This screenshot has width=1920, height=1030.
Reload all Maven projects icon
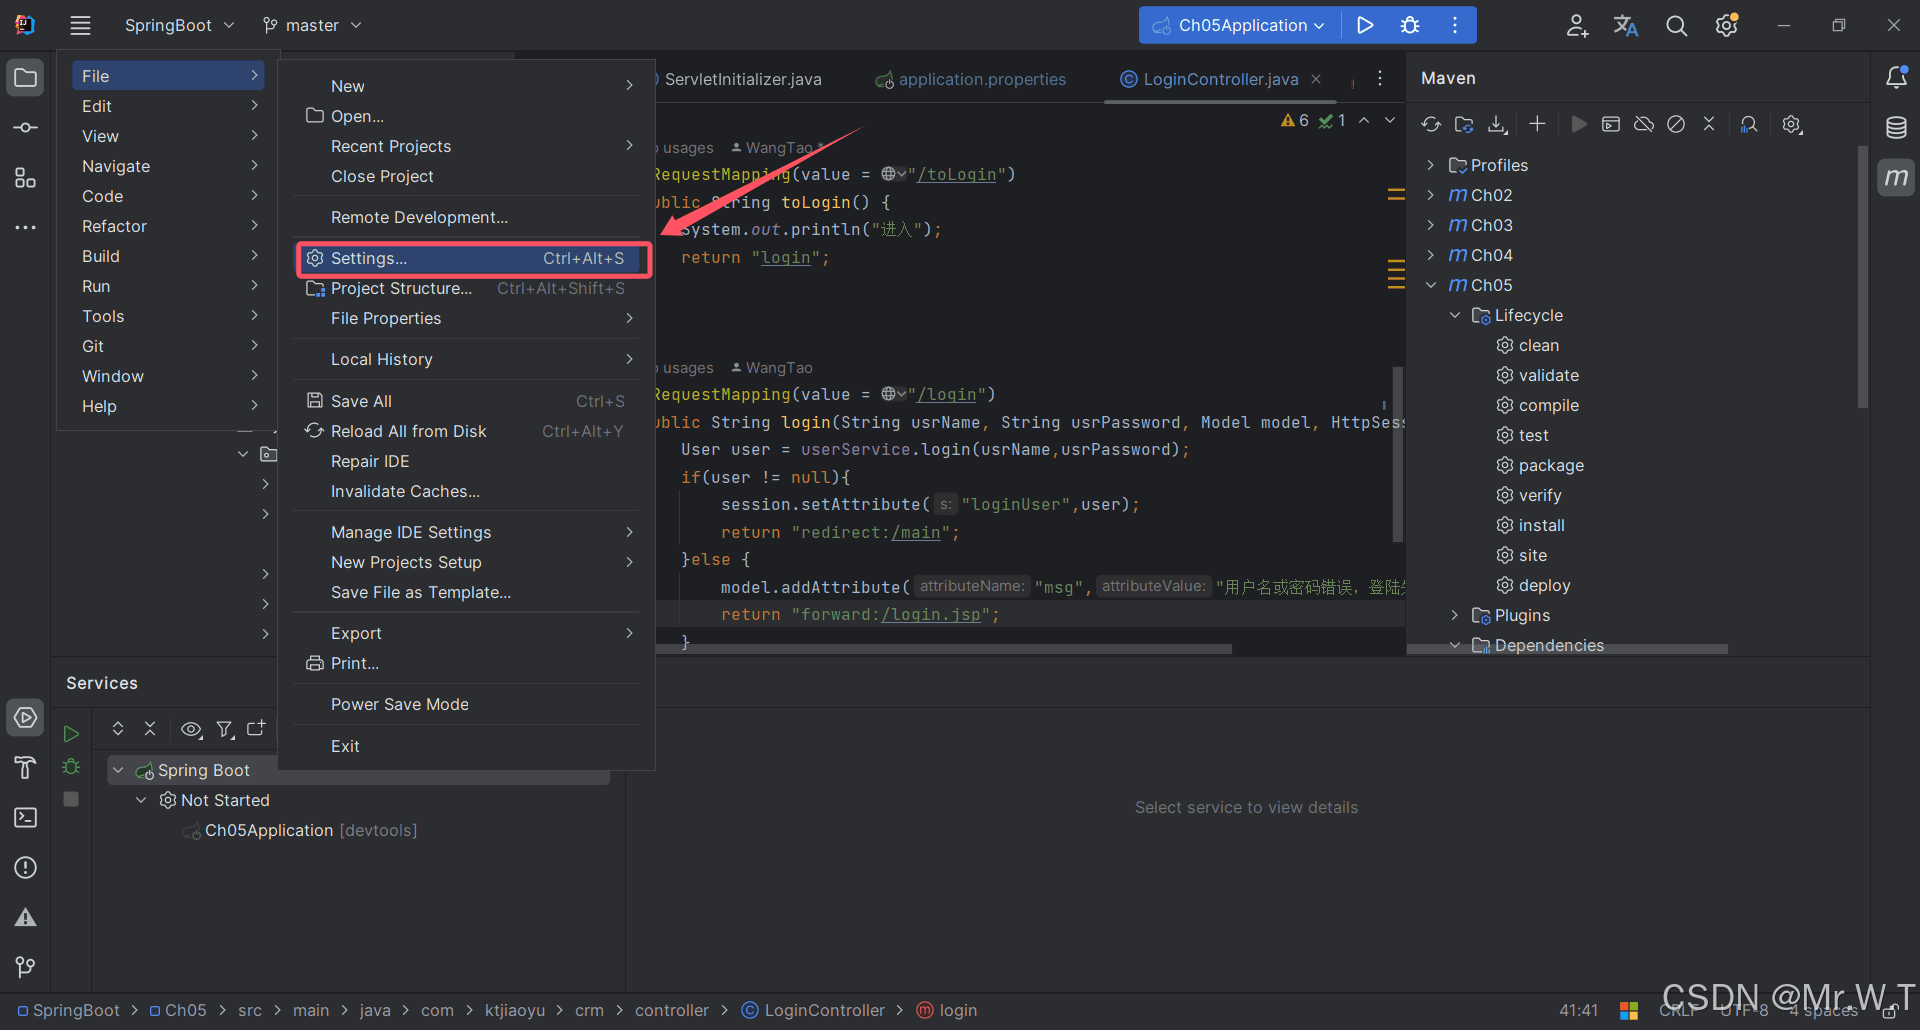click(x=1431, y=124)
